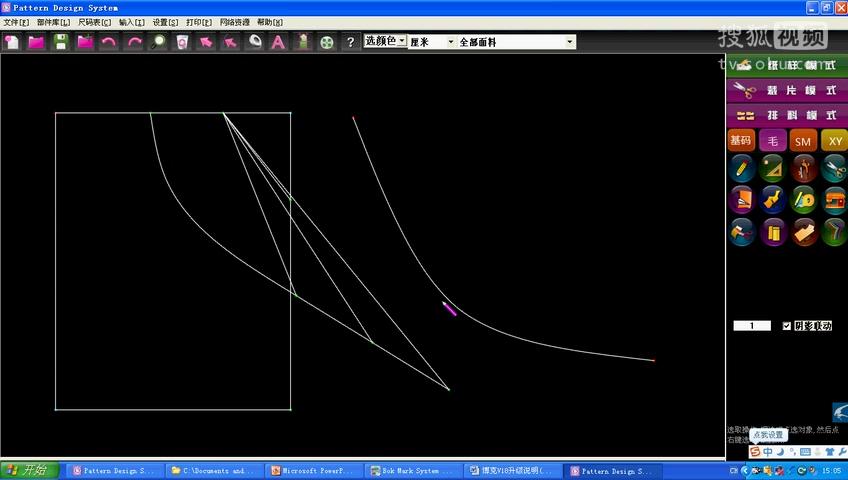Select the measuring tape tool
848x480 pixels.
pos(804,200)
